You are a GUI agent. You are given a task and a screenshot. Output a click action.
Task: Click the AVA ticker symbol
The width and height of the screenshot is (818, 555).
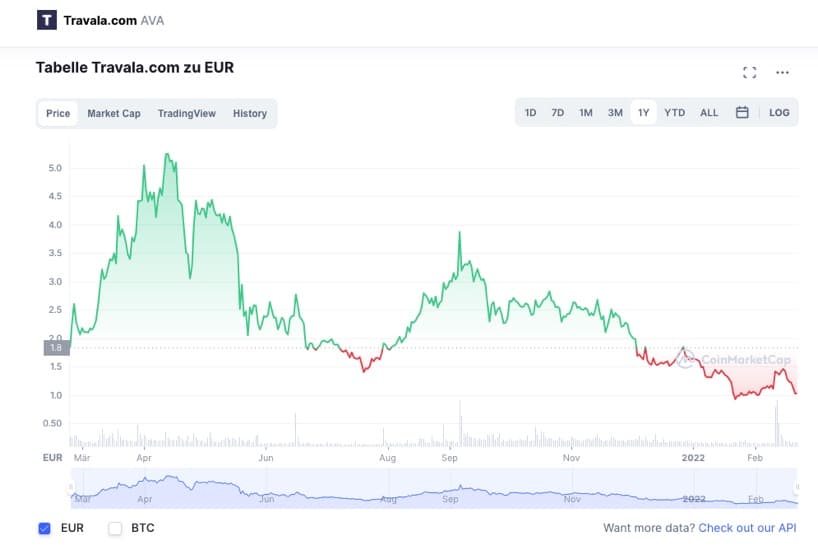point(152,20)
